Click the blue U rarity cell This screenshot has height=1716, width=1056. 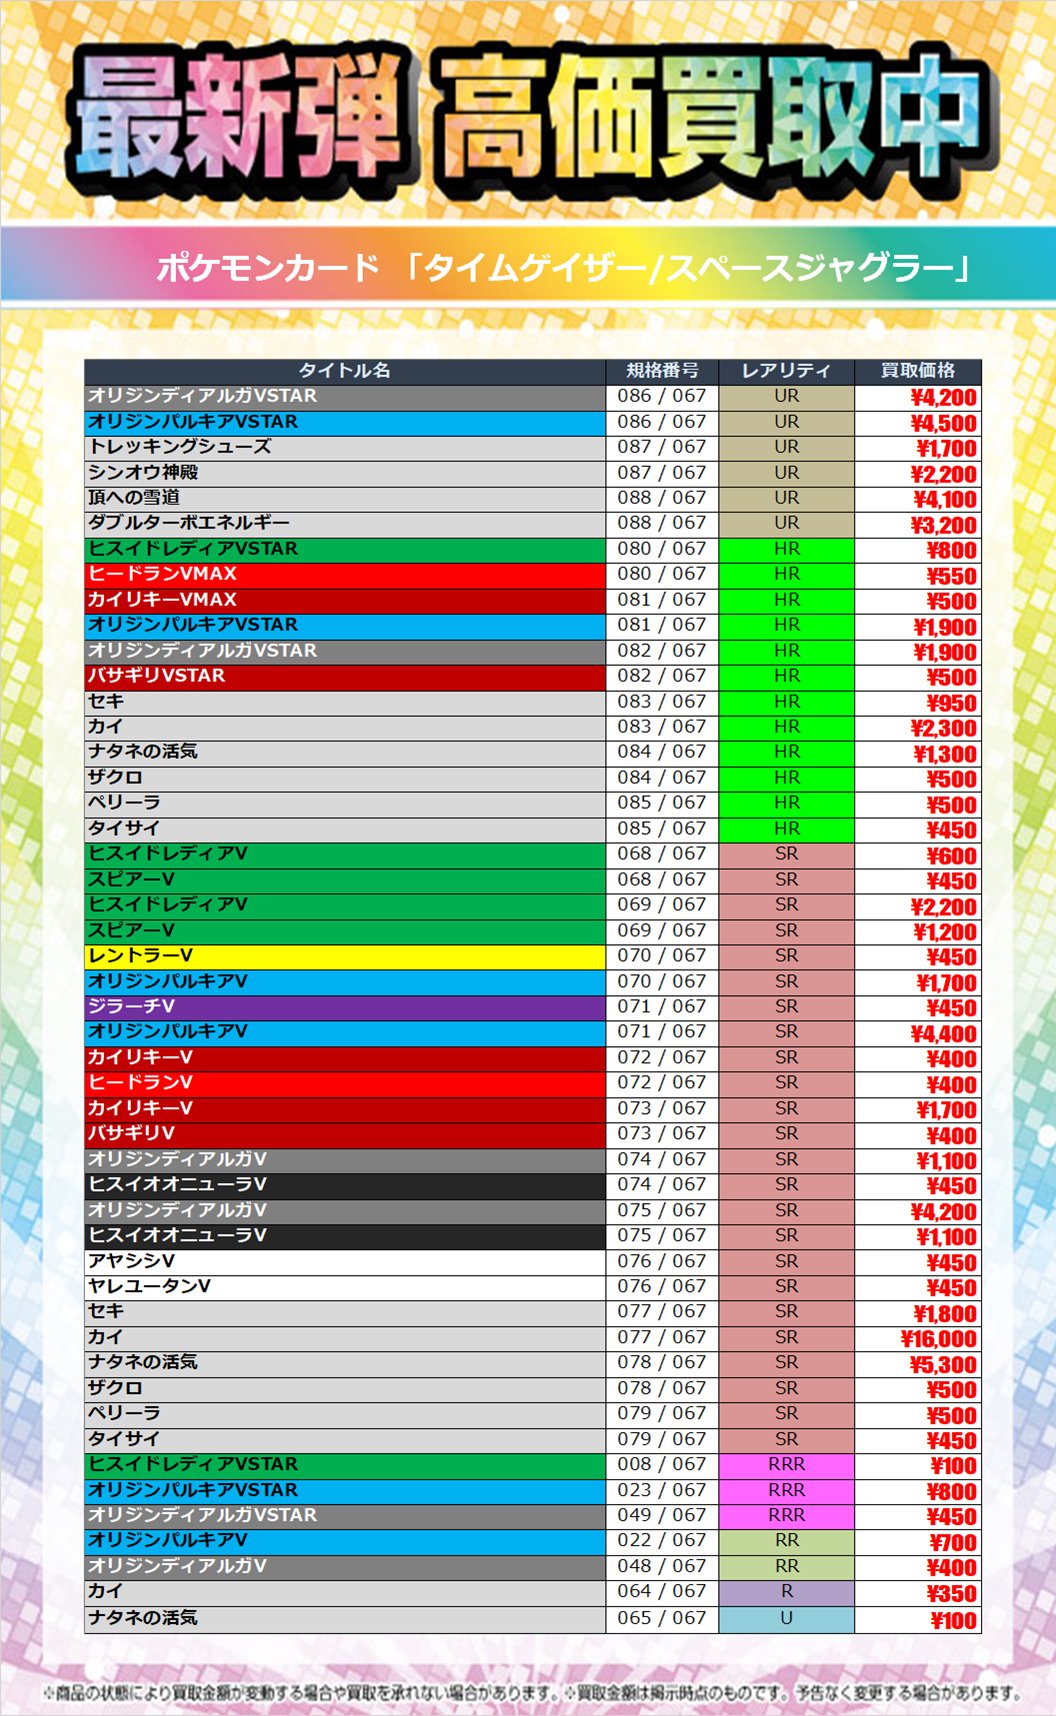786,1618
